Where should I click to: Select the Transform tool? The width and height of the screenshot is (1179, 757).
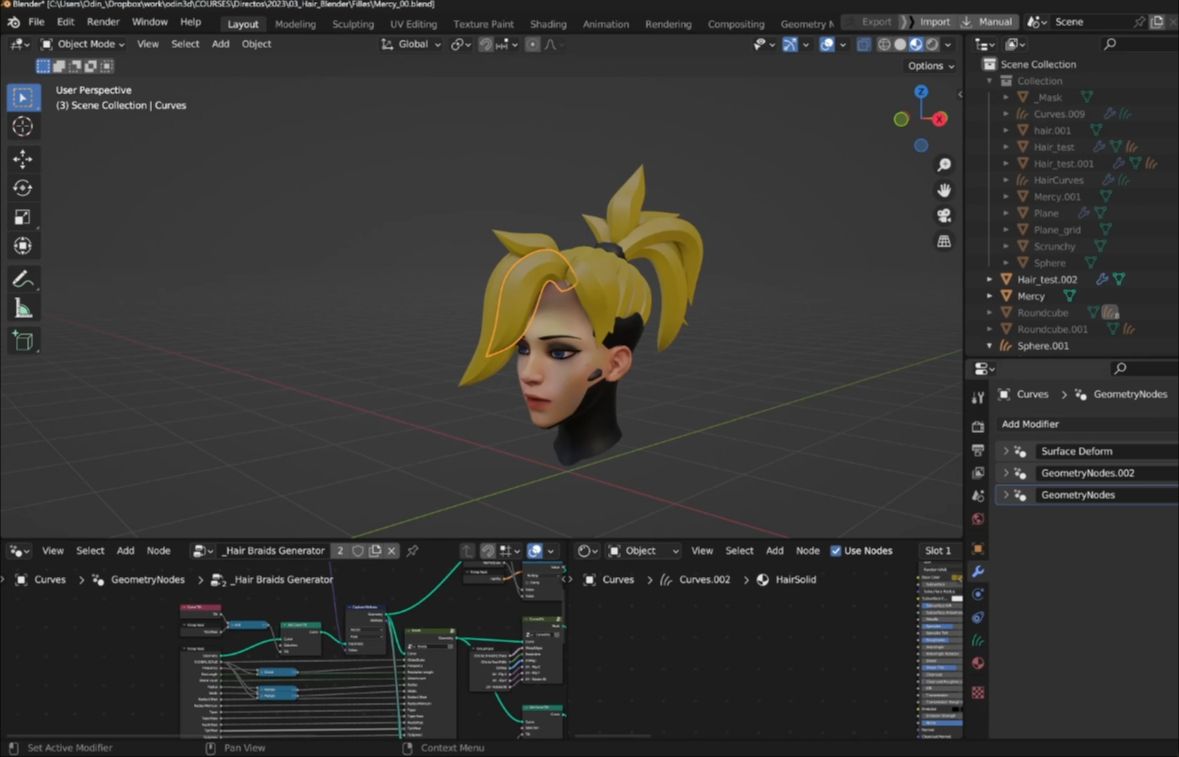click(x=23, y=246)
